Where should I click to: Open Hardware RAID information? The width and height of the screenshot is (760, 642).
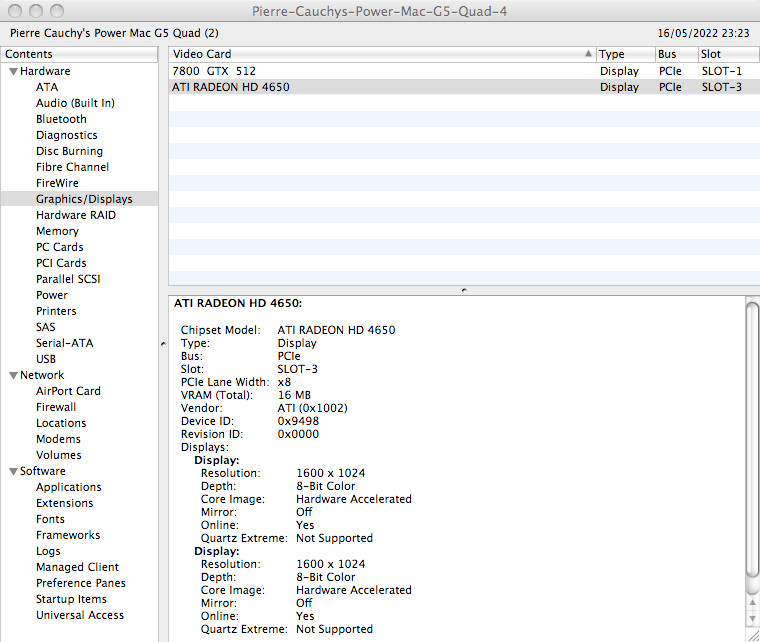coord(76,215)
